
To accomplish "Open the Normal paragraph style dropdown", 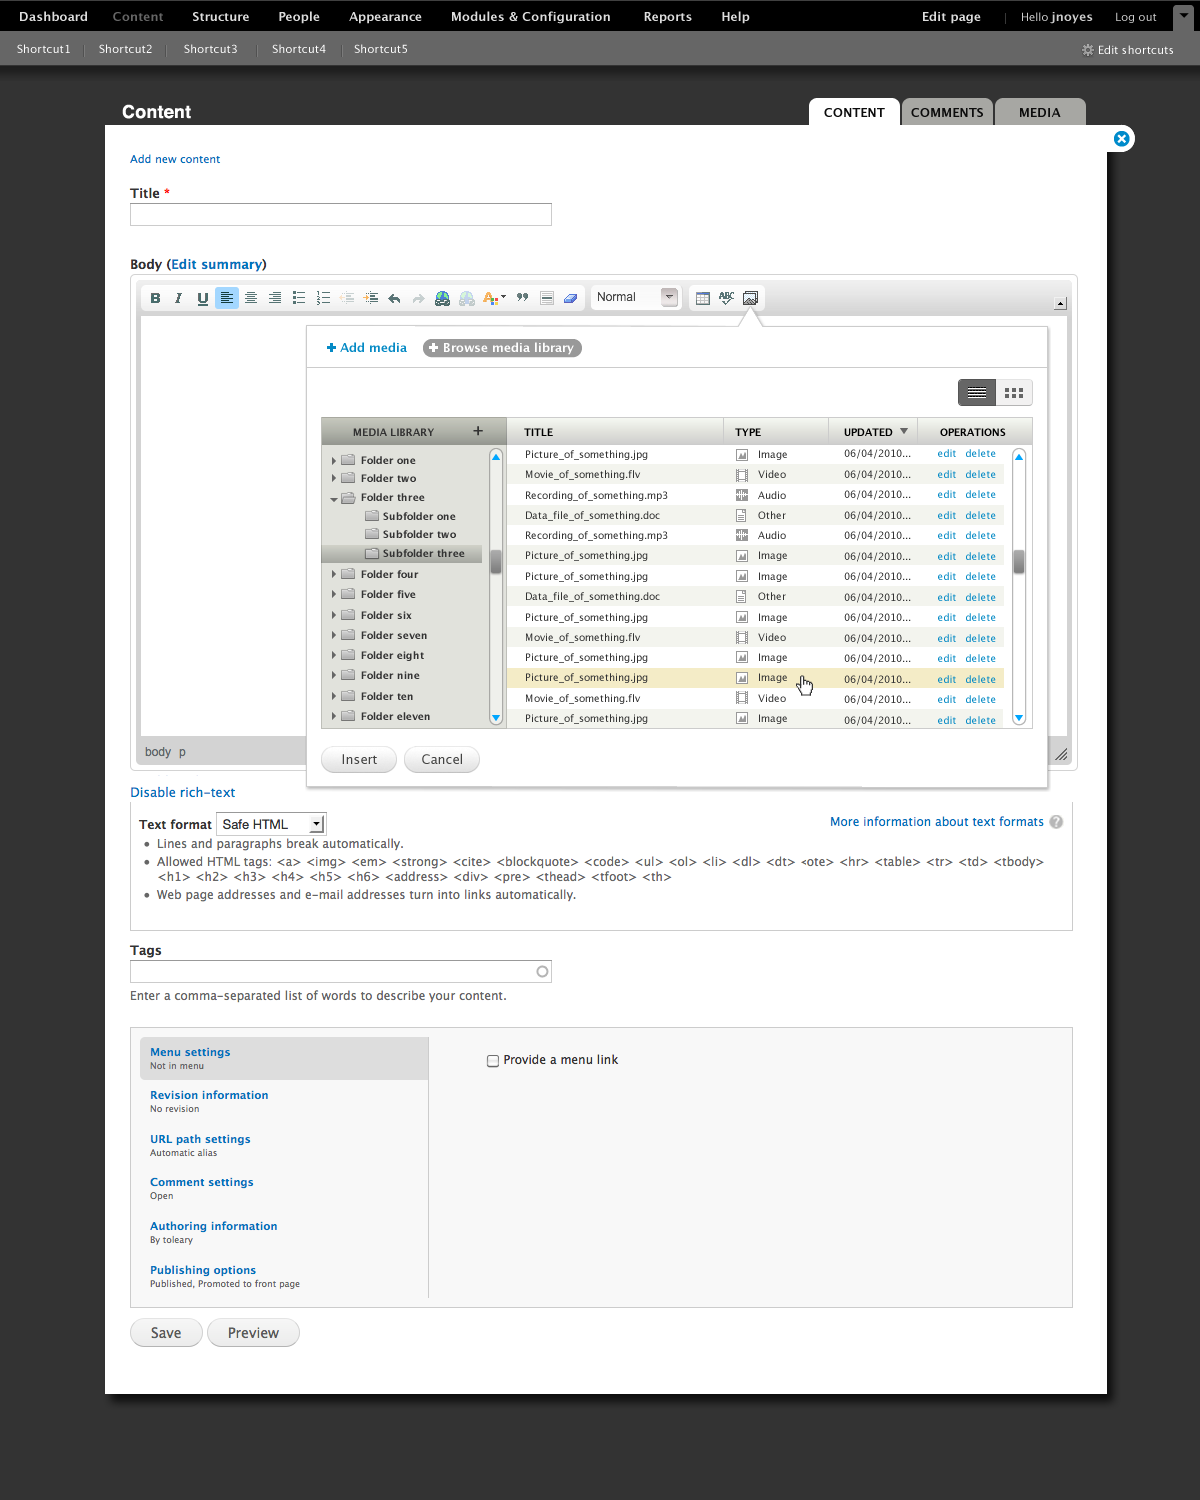I will point(635,297).
